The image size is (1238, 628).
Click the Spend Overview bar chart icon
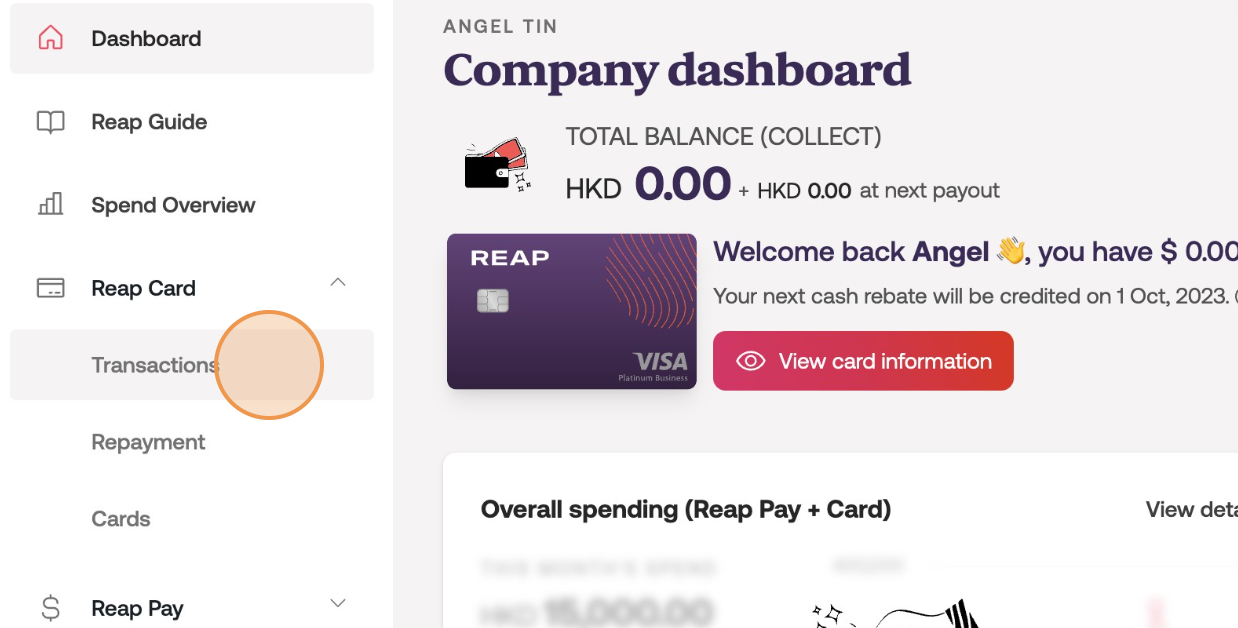coord(50,205)
